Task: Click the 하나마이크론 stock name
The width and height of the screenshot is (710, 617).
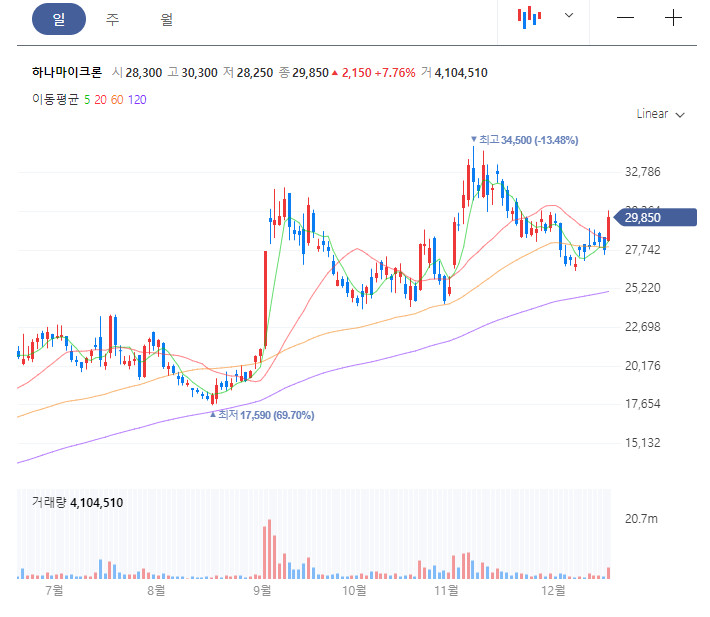Action: pos(67,72)
